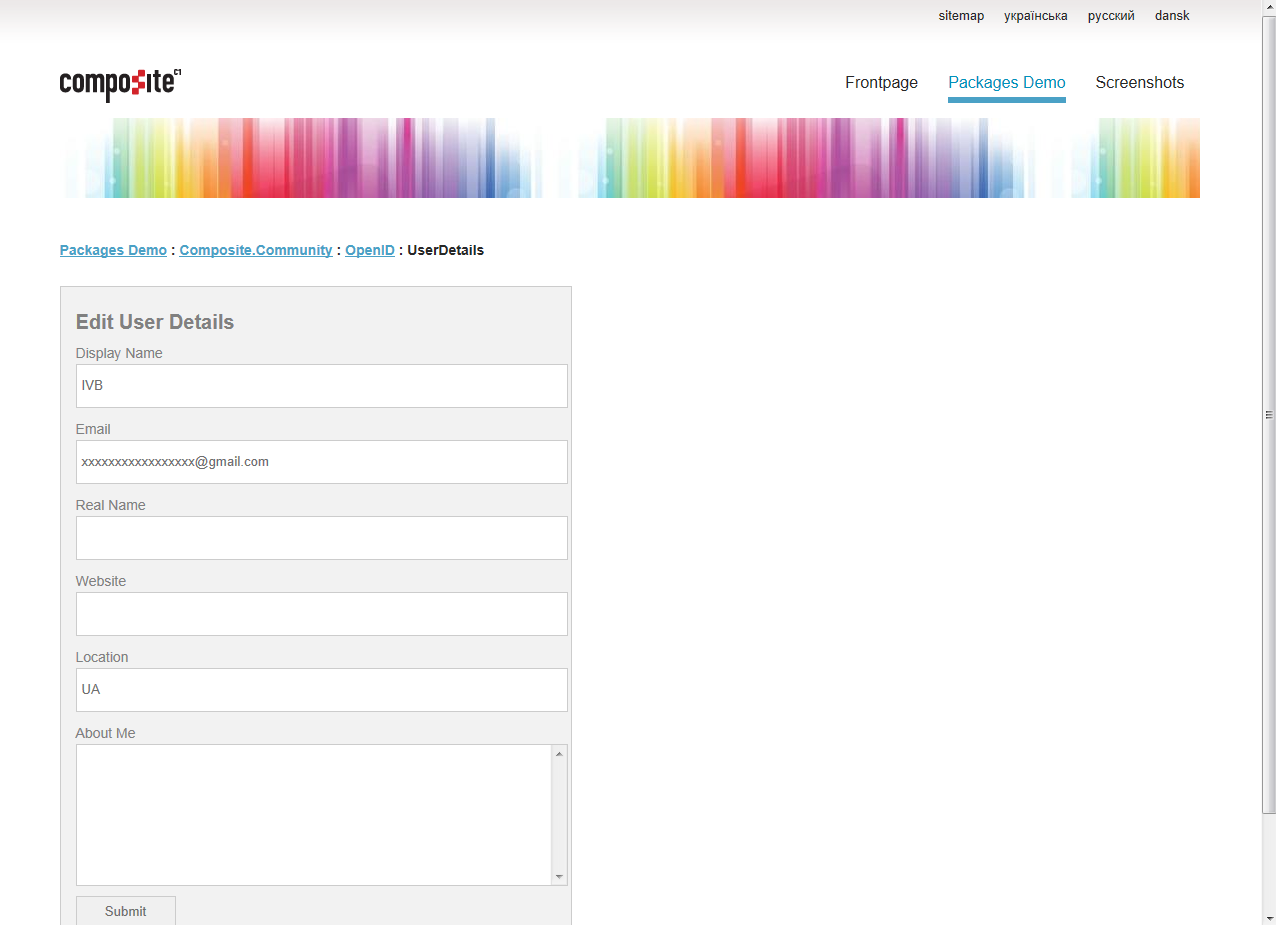Open the Frontpage menu item

pos(881,83)
